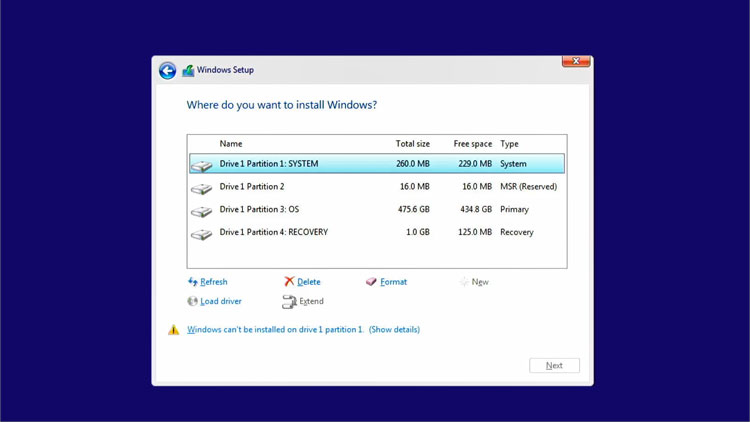The image size is (750, 422).
Task: Delete the selected partition
Action: coord(309,282)
